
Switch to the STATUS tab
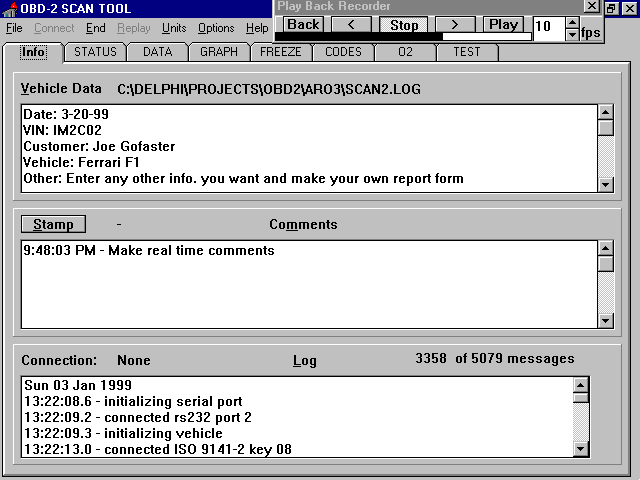point(96,52)
